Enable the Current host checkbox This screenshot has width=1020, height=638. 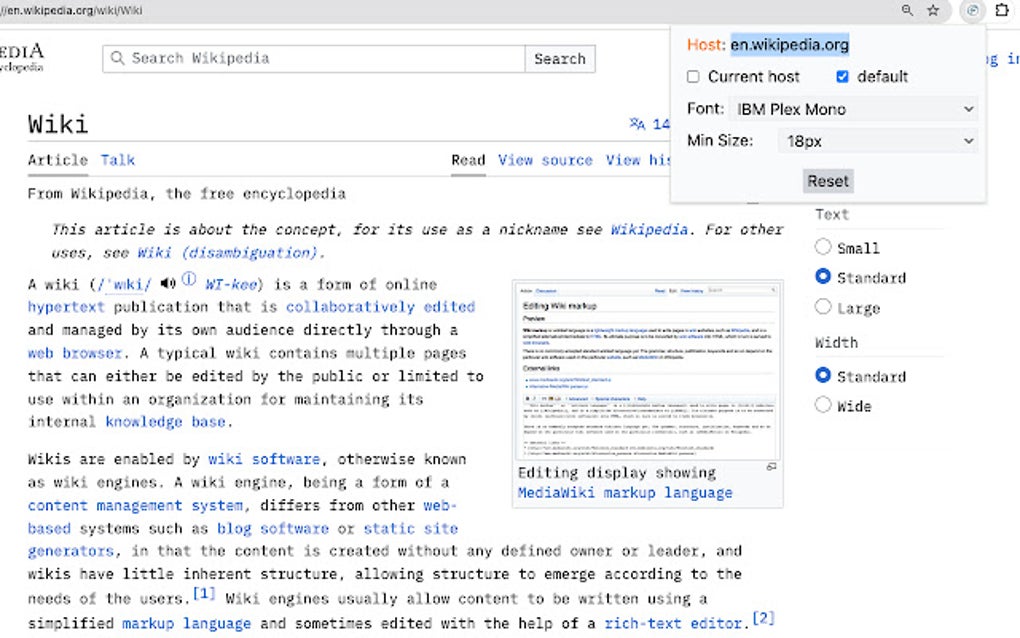(690, 76)
